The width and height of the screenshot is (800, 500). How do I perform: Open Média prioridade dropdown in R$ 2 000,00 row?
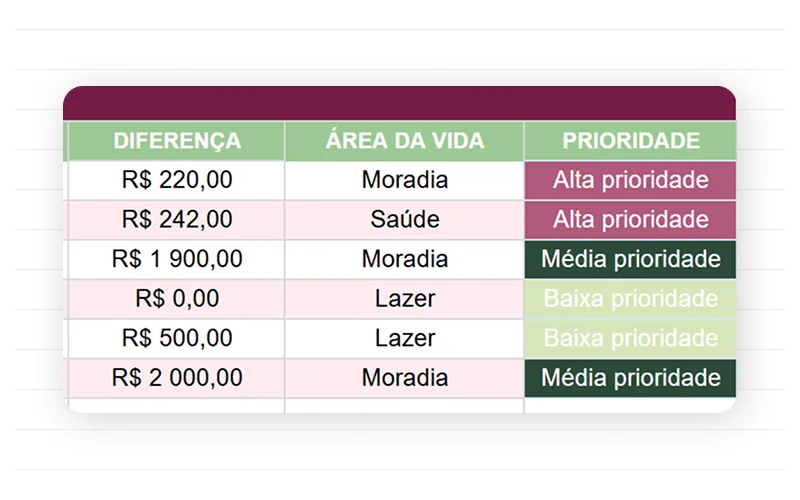630,378
